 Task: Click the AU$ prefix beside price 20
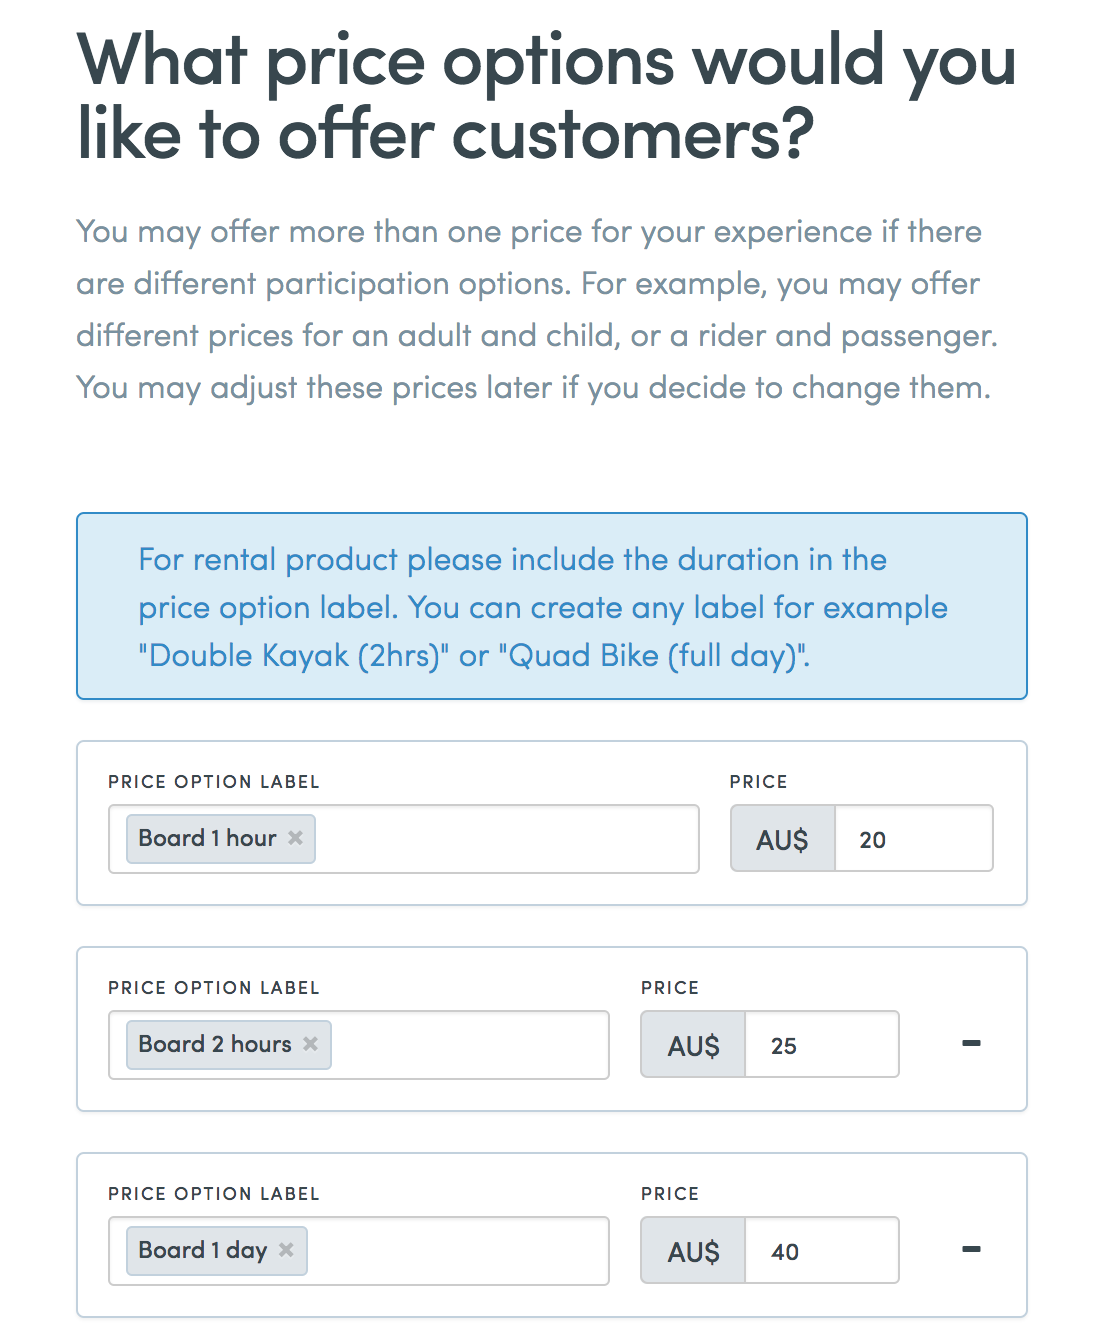point(783,839)
